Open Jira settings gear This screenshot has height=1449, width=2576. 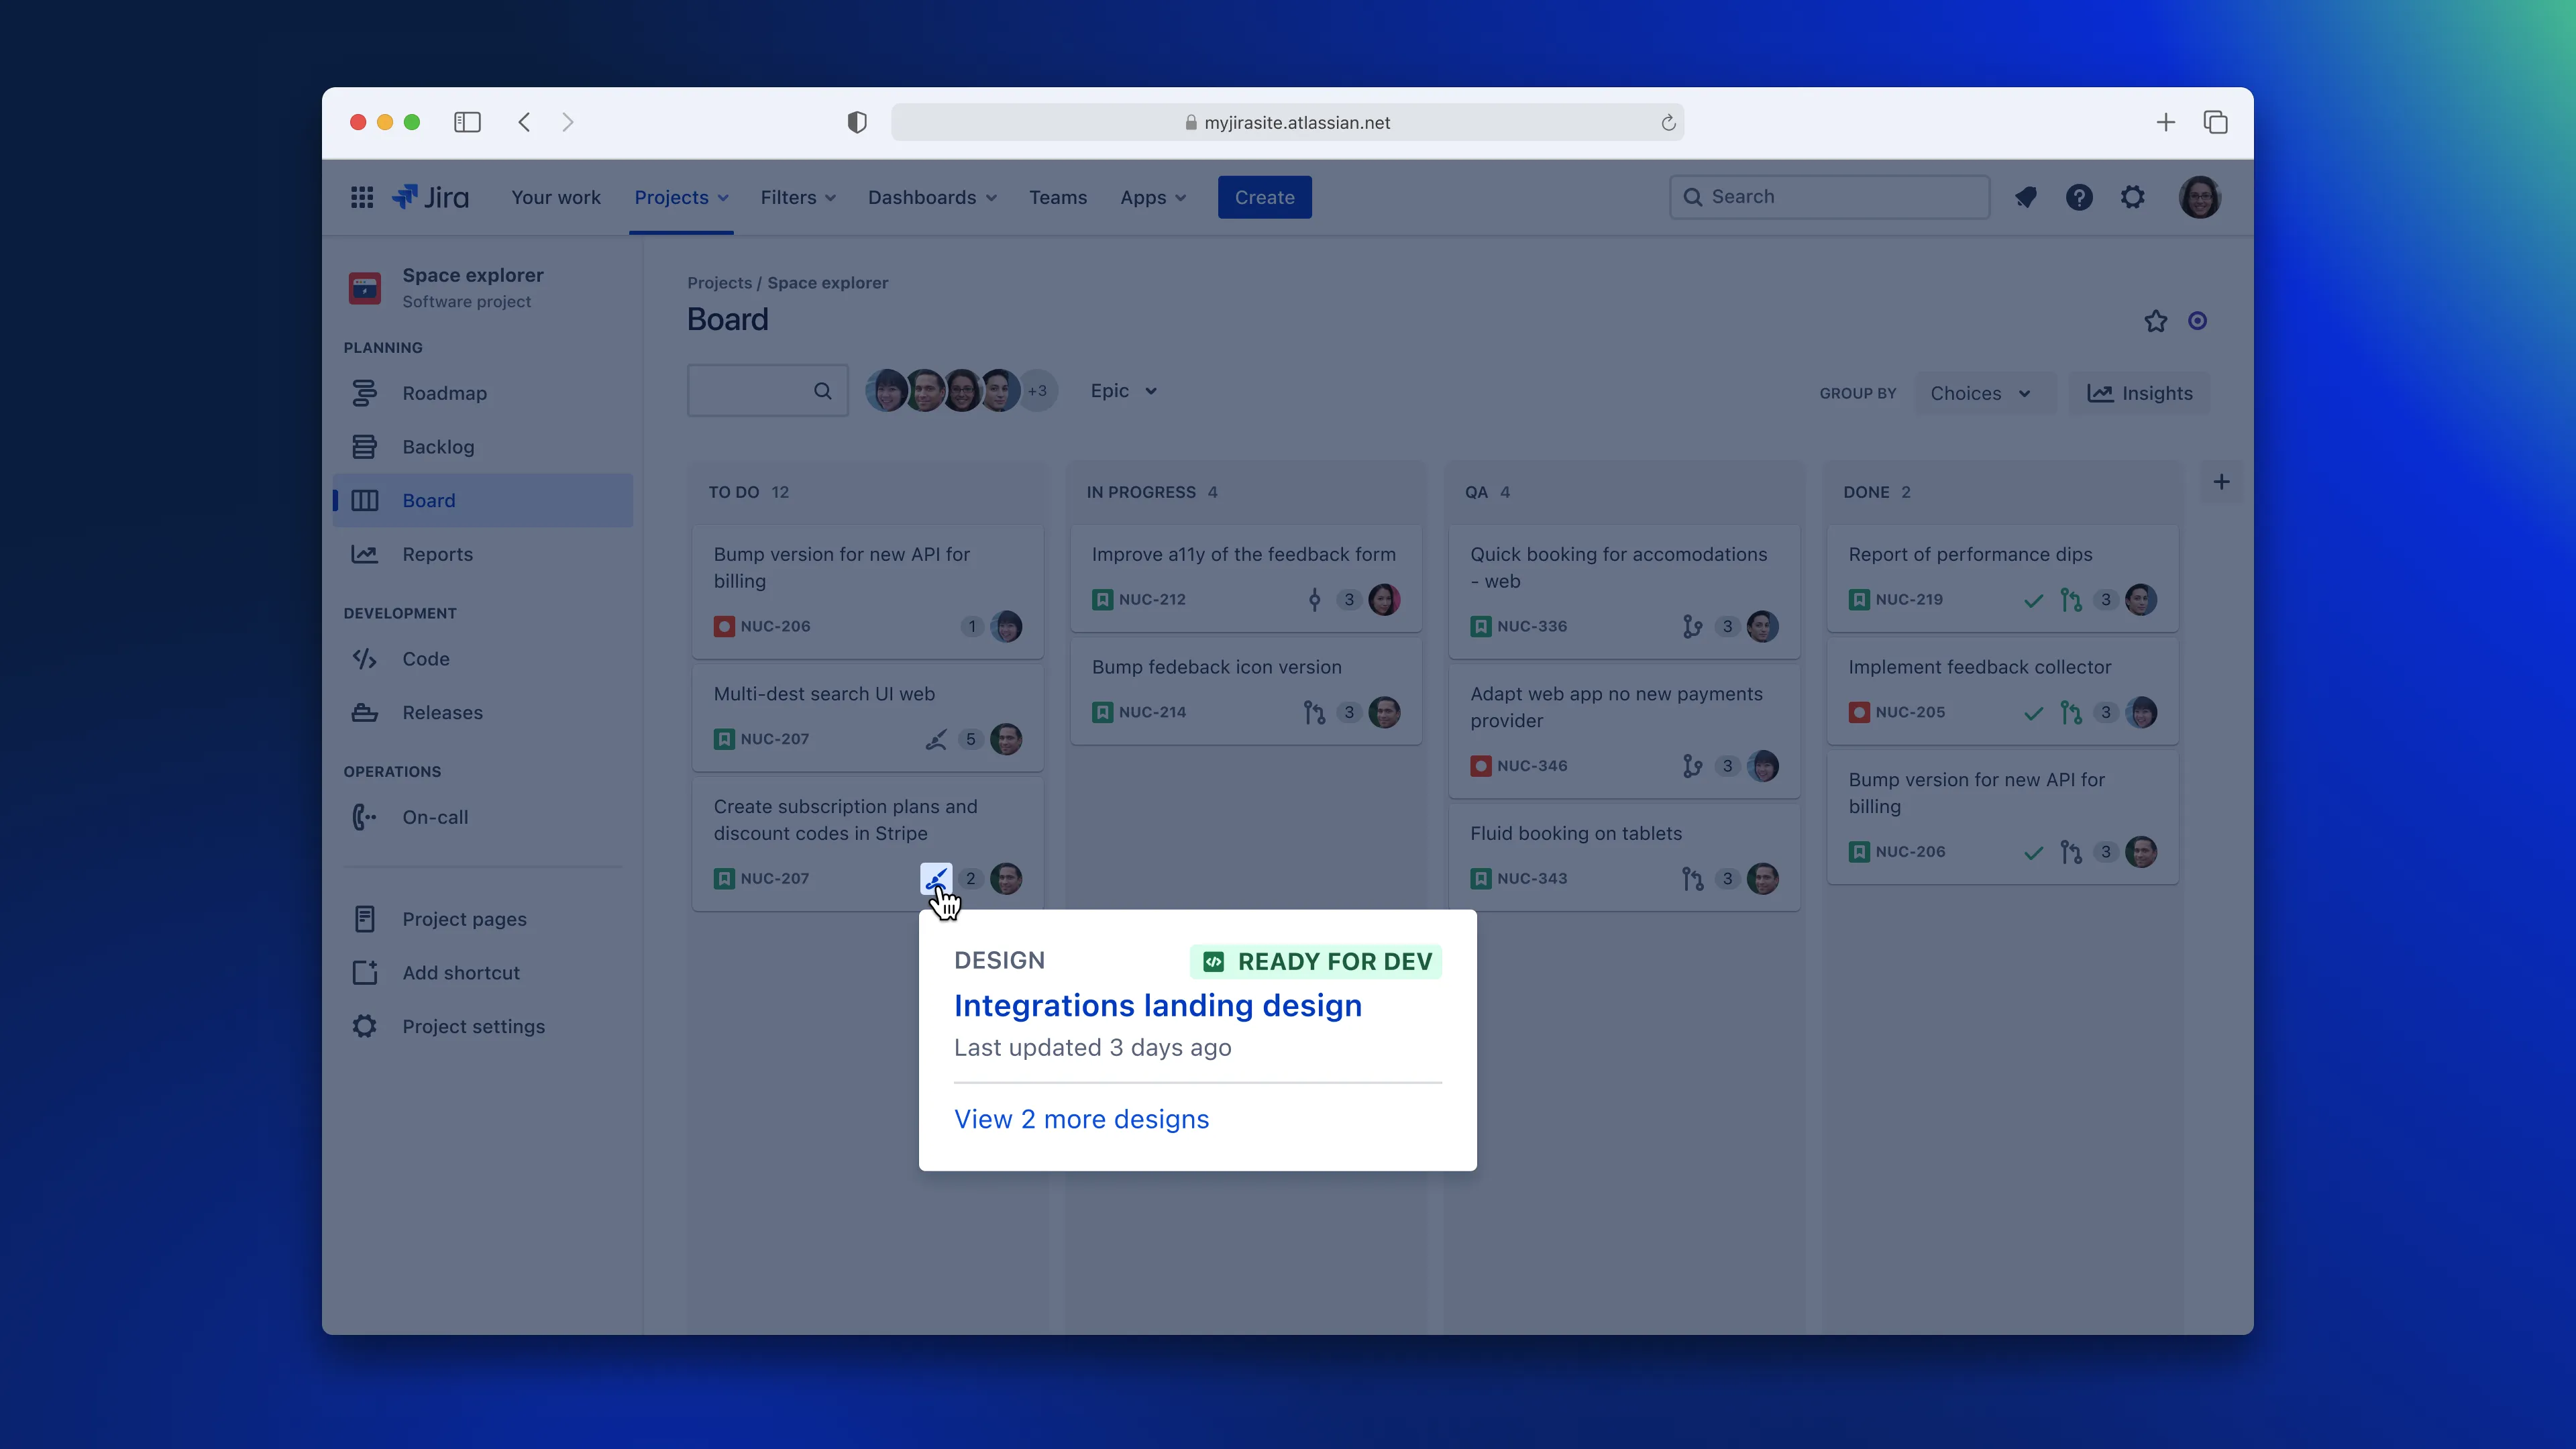[x=2133, y=197]
